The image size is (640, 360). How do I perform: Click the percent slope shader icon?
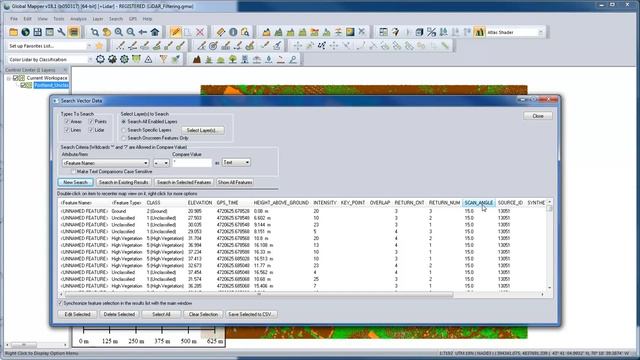coord(431,32)
